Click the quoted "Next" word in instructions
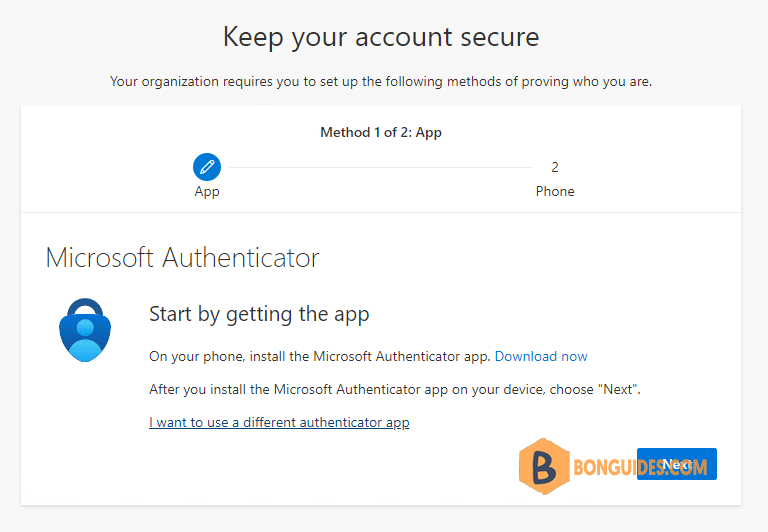The height and width of the screenshot is (532, 768). (x=617, y=389)
